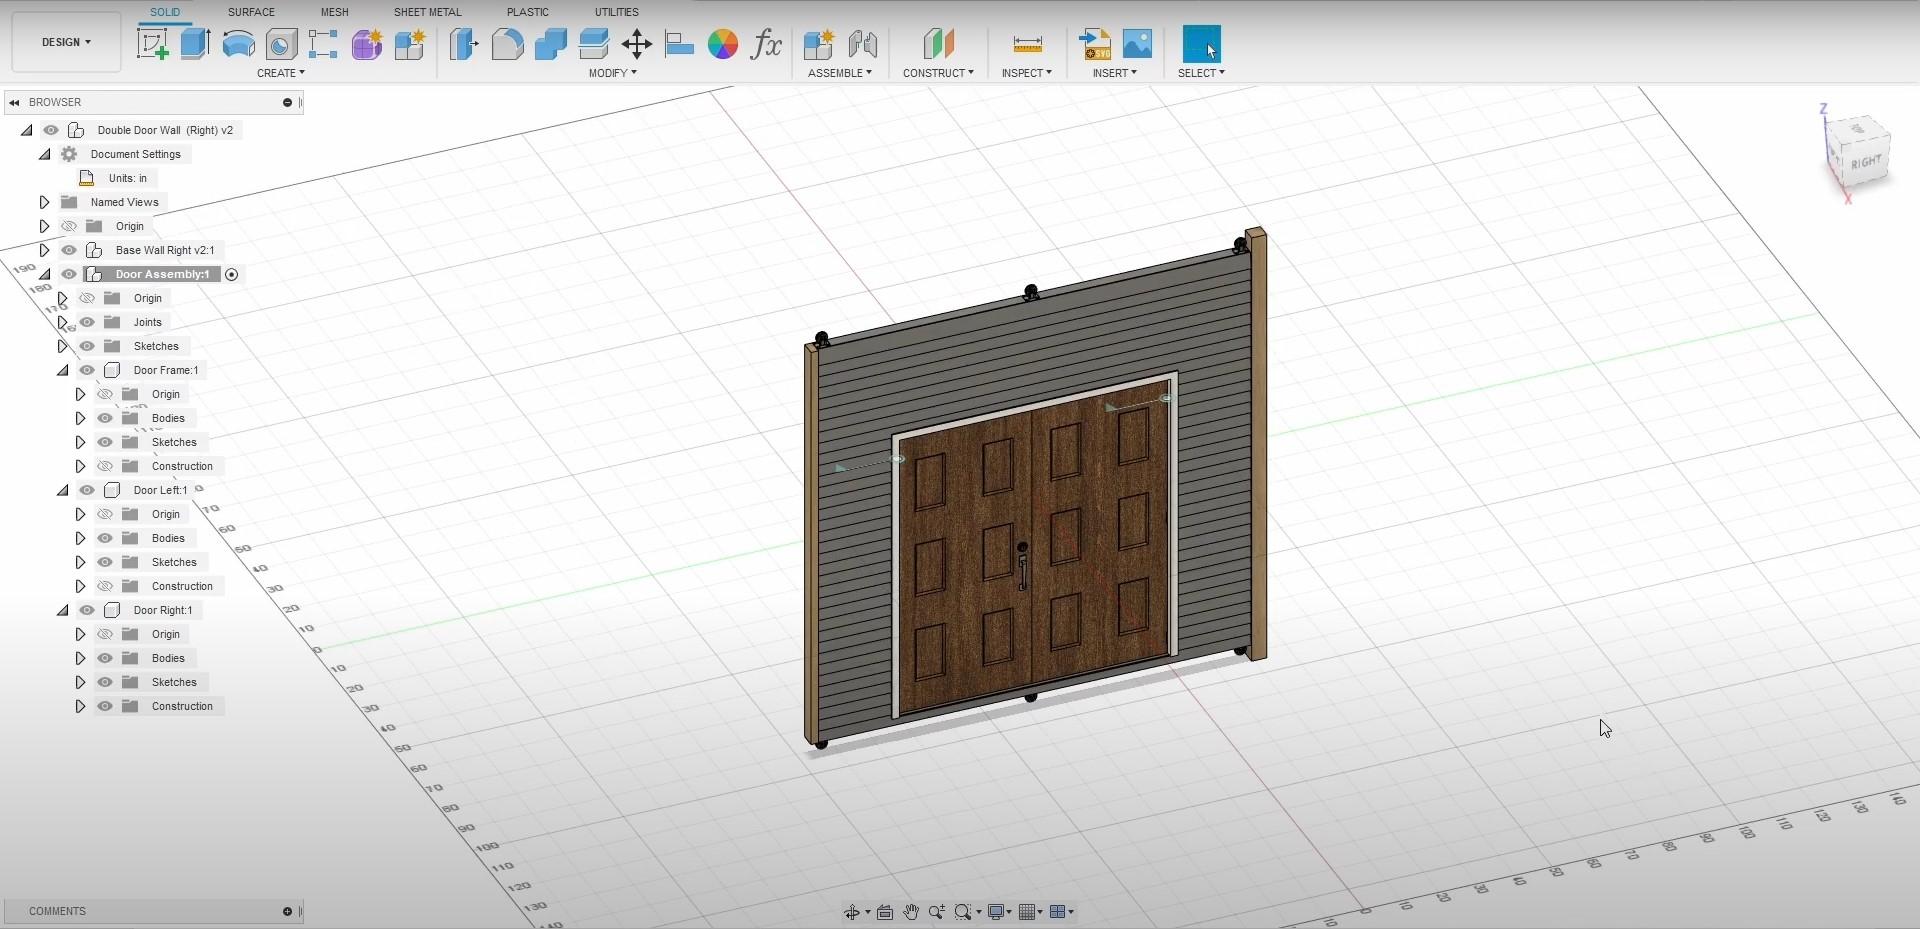This screenshot has width=1920, height=929.
Task: Open the CONSTRUCT menu label
Action: [937, 73]
